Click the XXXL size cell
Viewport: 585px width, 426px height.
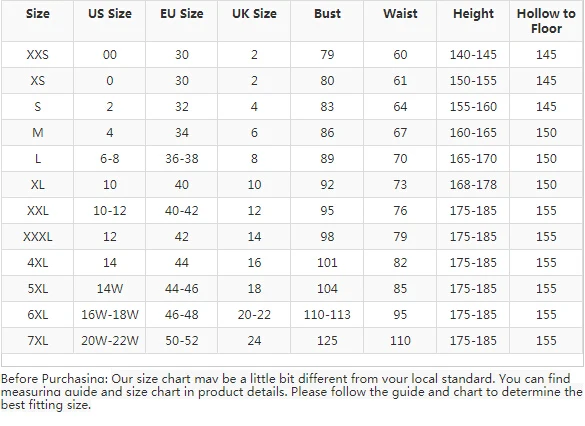click(x=38, y=237)
